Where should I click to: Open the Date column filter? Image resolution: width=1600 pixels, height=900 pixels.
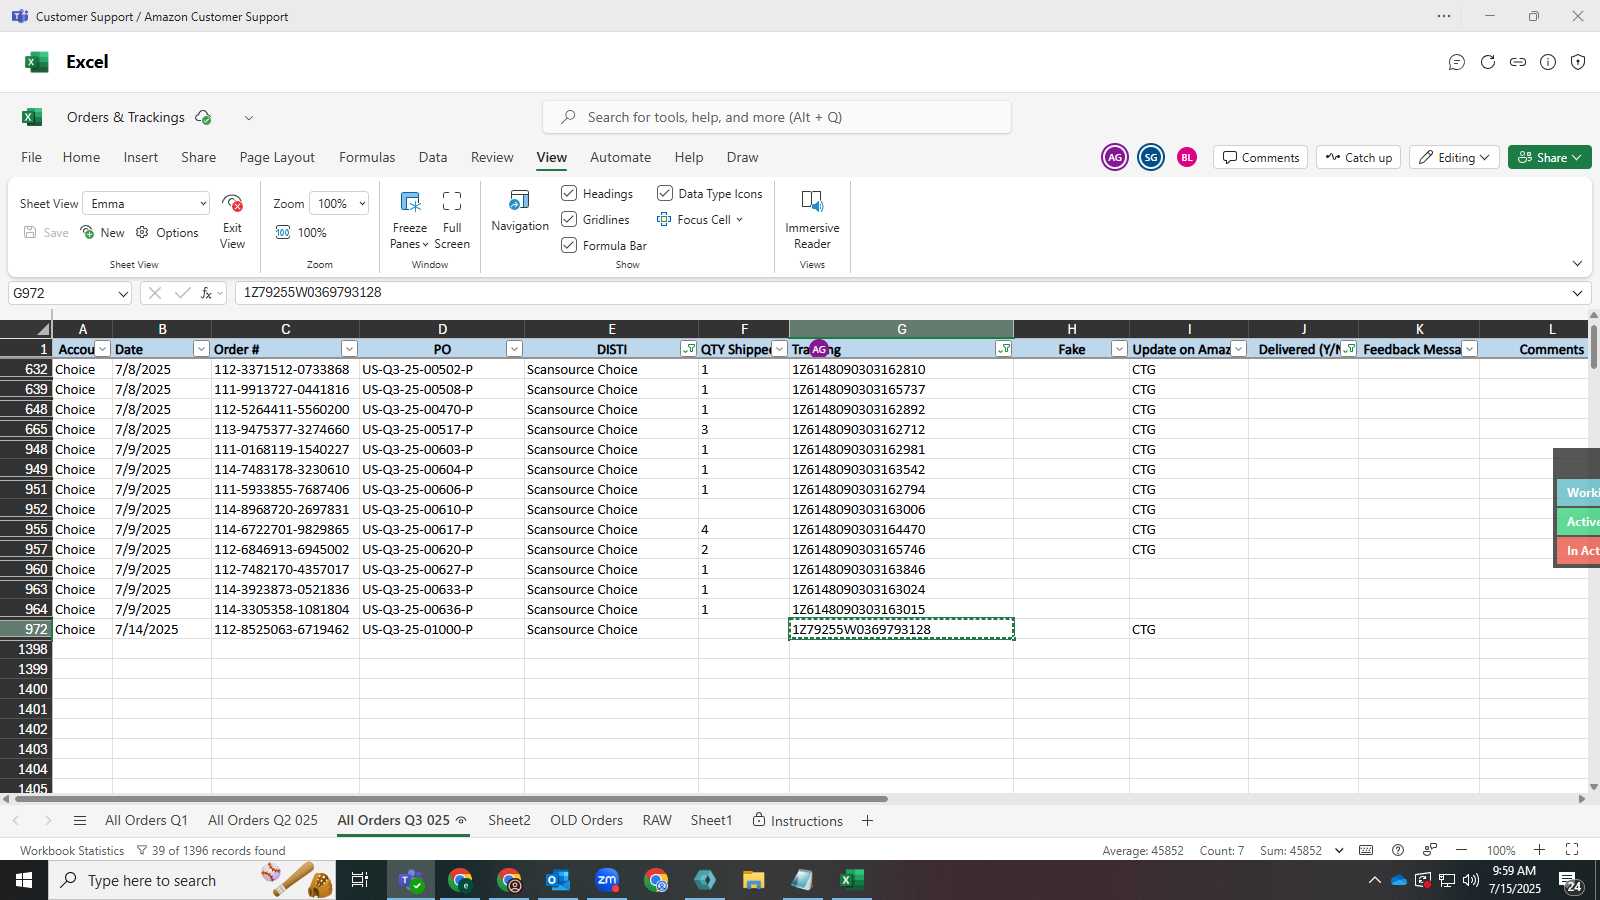tap(201, 349)
